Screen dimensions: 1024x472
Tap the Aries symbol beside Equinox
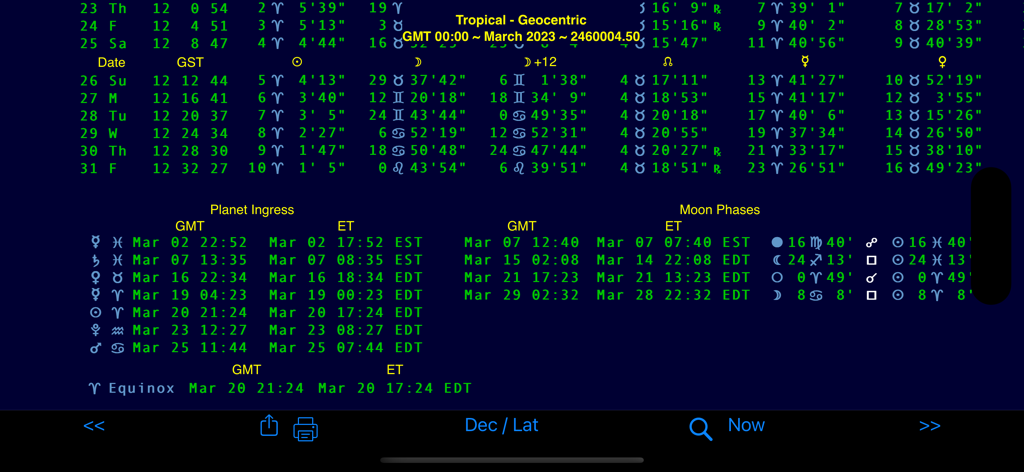pyautogui.click(x=94, y=388)
